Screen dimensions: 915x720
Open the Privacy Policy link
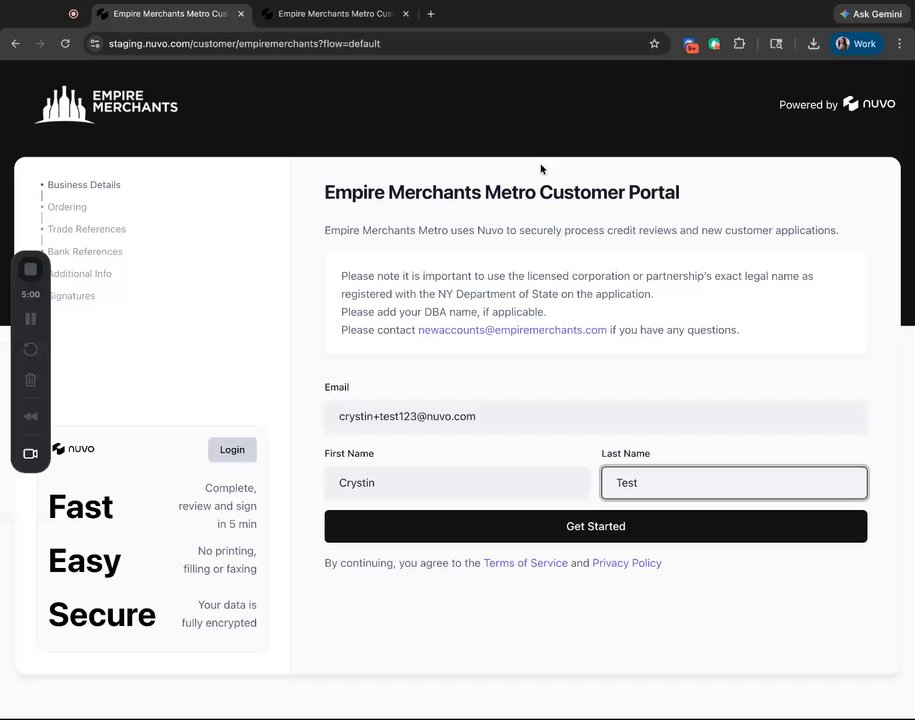coord(627,563)
